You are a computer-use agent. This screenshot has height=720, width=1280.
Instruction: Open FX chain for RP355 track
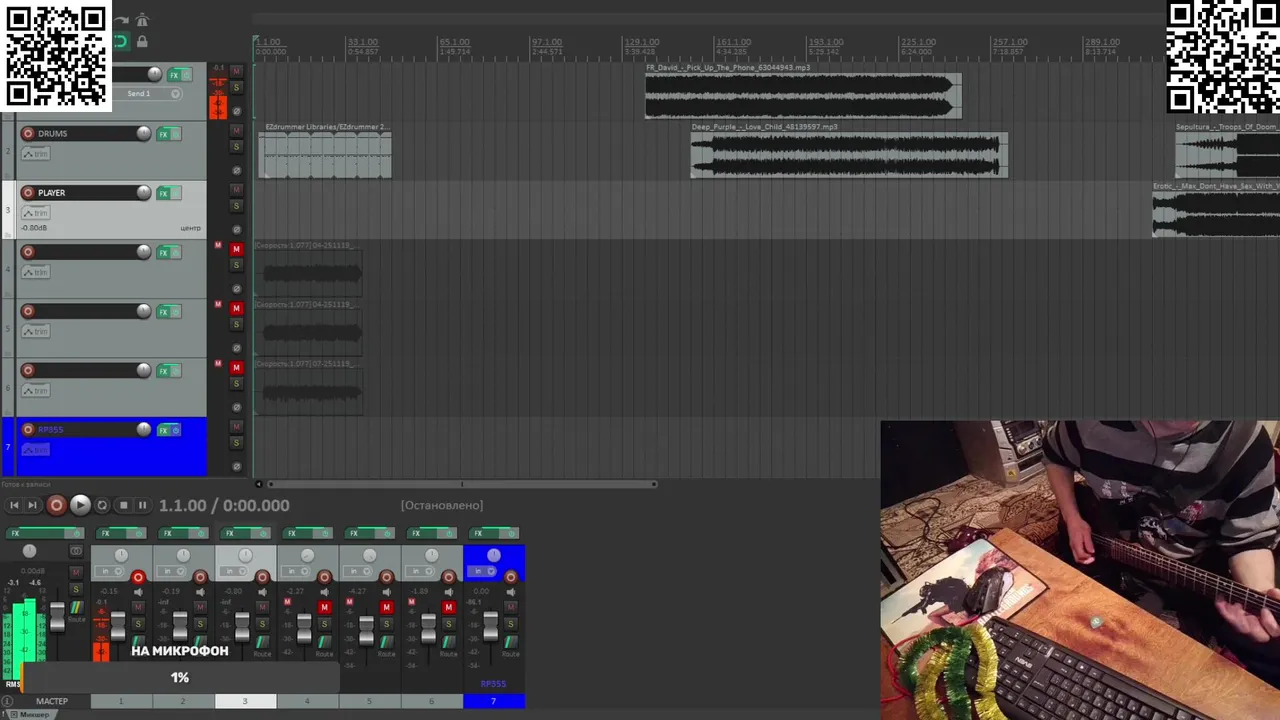(x=163, y=430)
